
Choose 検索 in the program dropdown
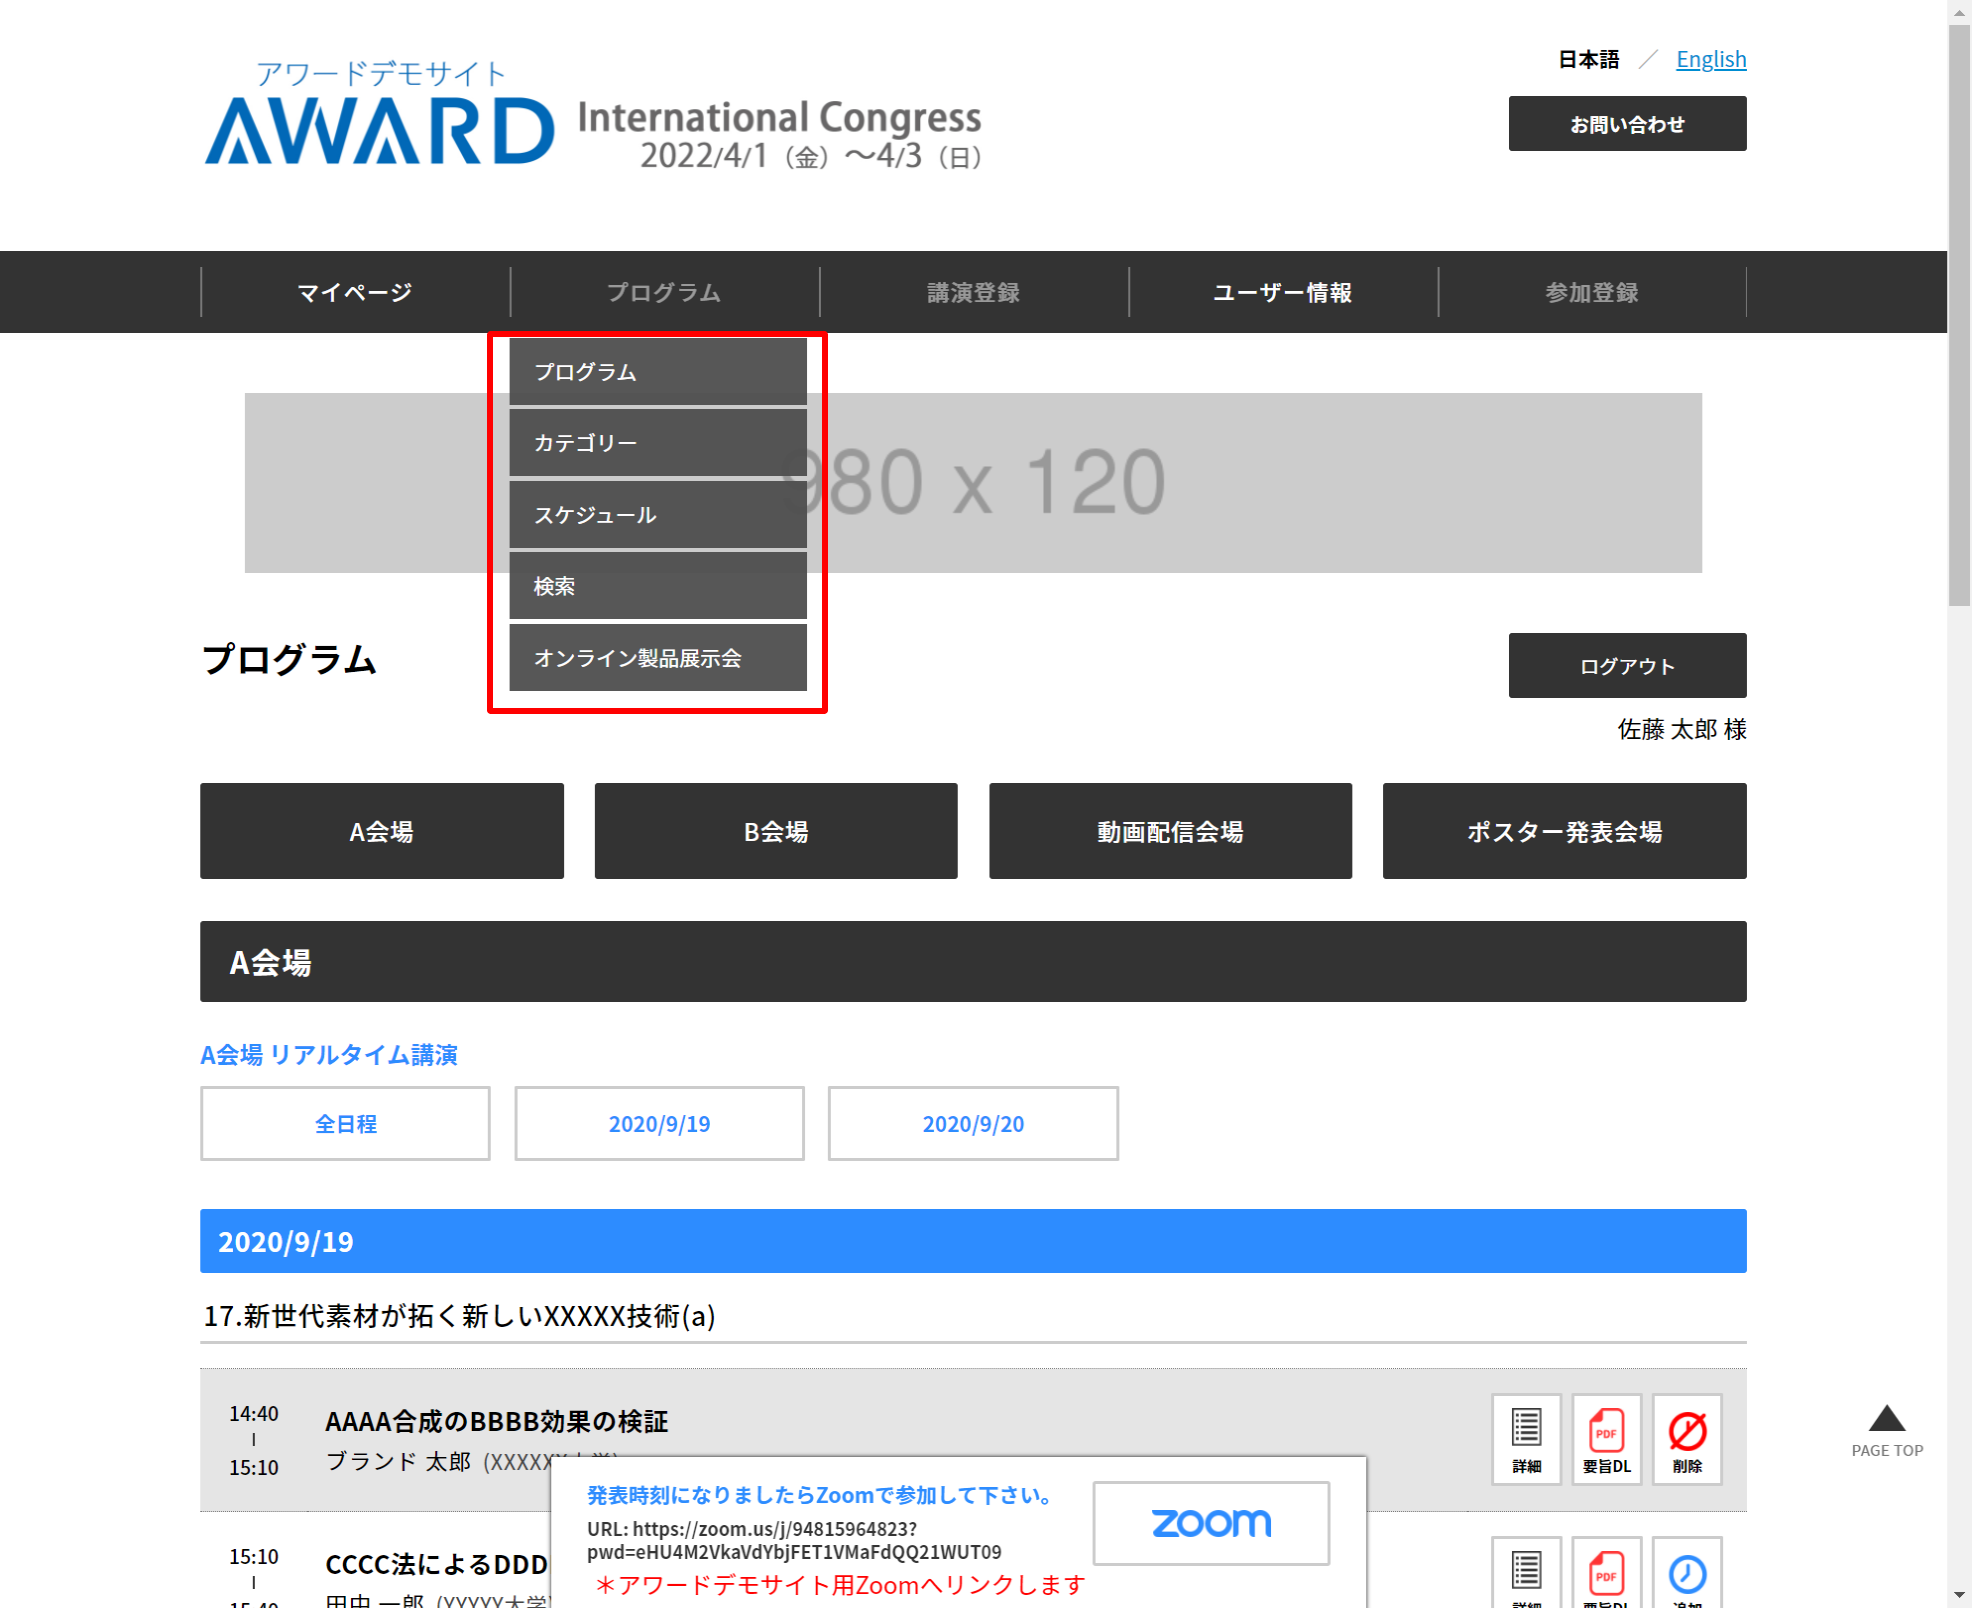click(657, 586)
